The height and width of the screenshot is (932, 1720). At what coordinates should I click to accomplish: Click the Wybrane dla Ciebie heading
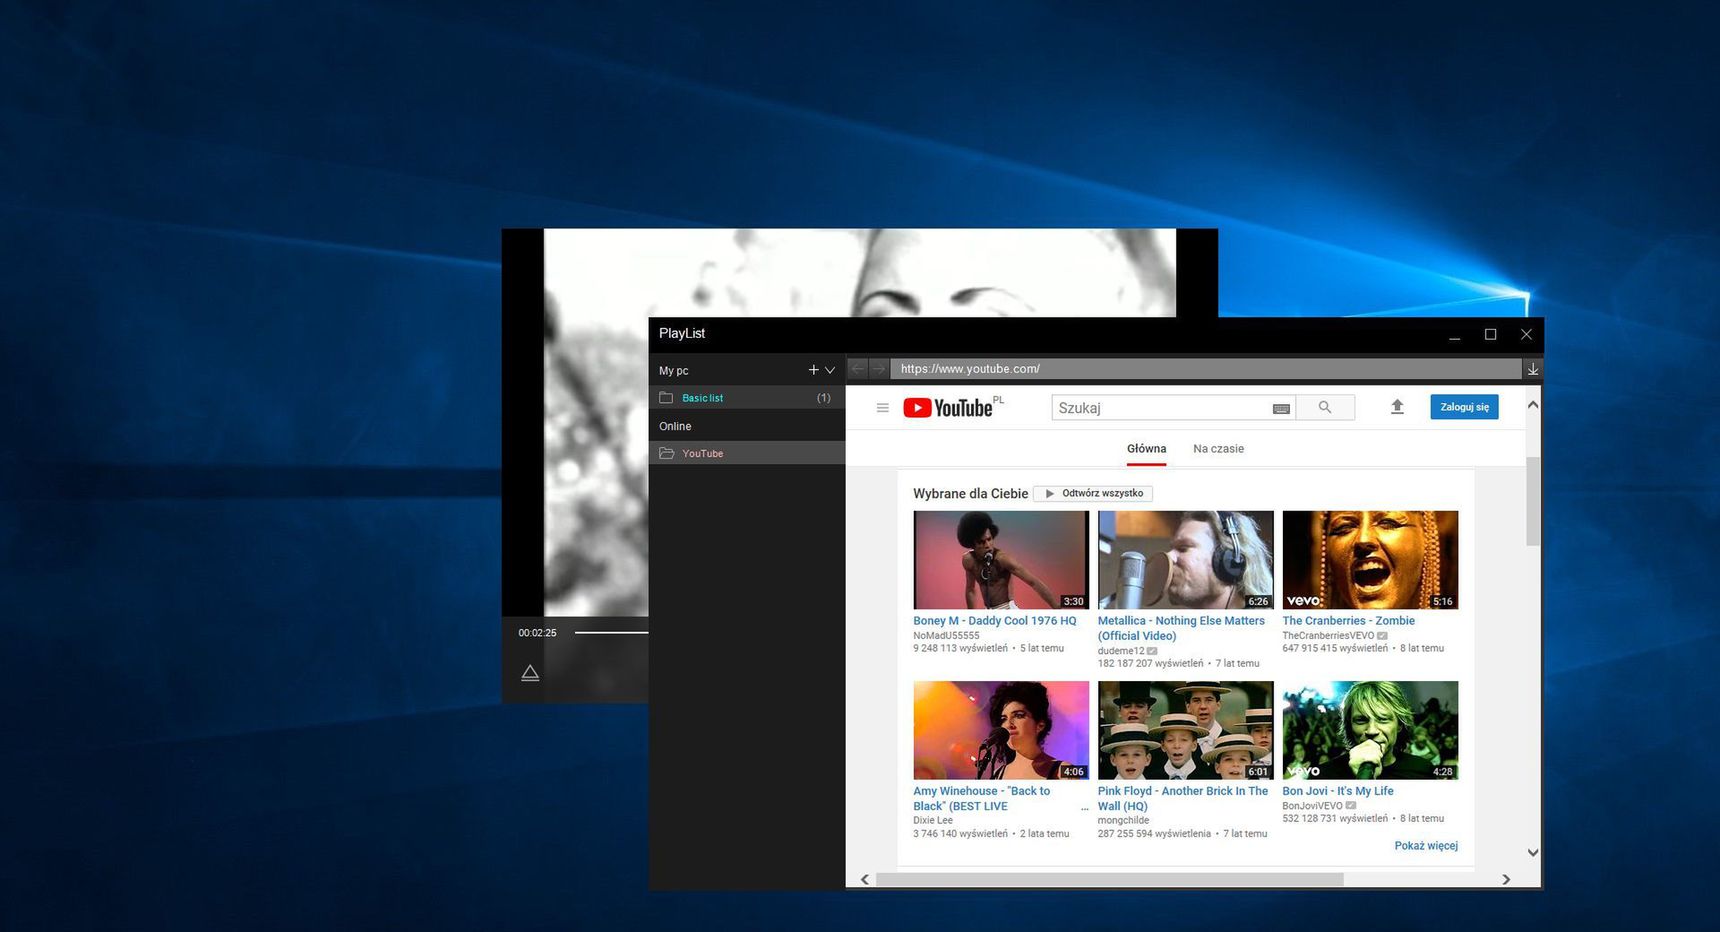970,494
